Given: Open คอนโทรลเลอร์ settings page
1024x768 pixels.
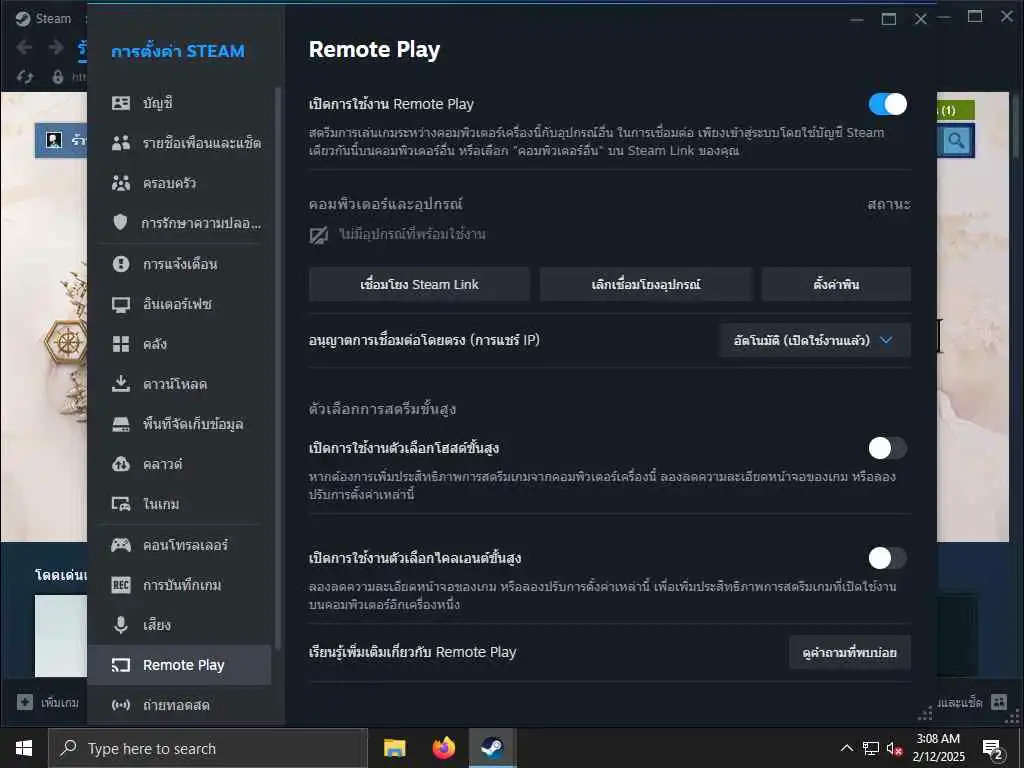Looking at the screenshot, I should point(179,545).
